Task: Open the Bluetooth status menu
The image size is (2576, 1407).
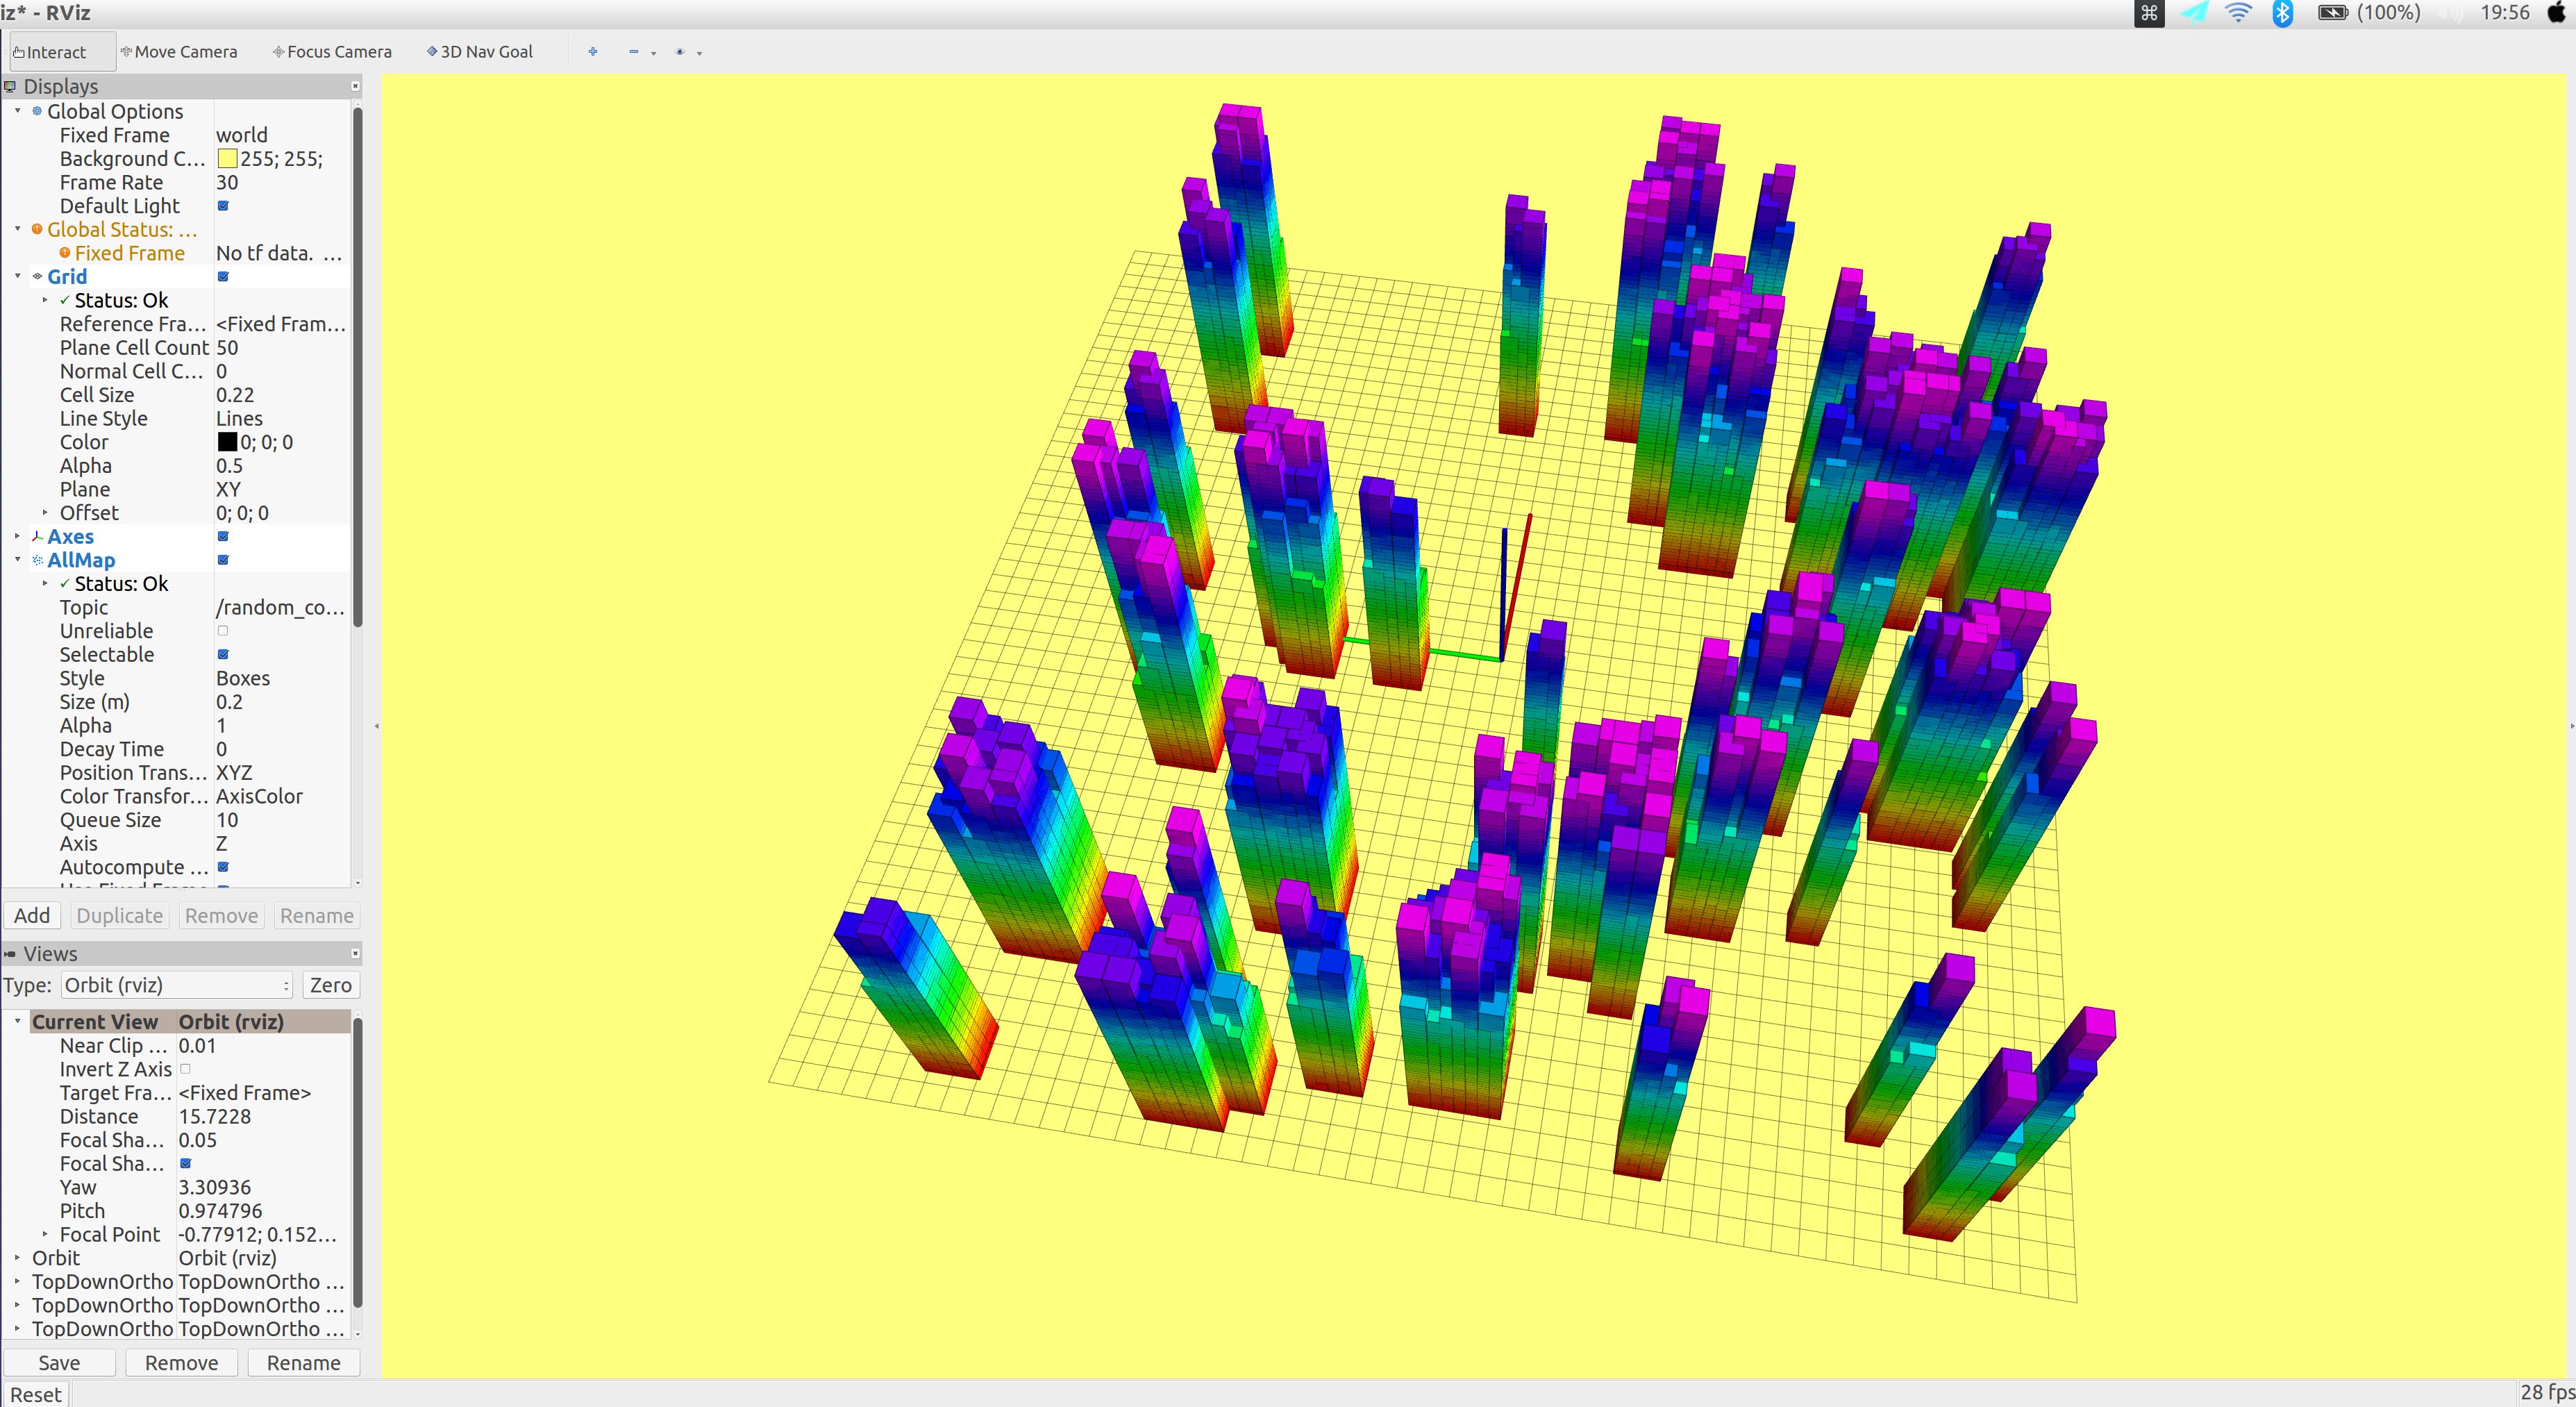Action: coord(2282,13)
